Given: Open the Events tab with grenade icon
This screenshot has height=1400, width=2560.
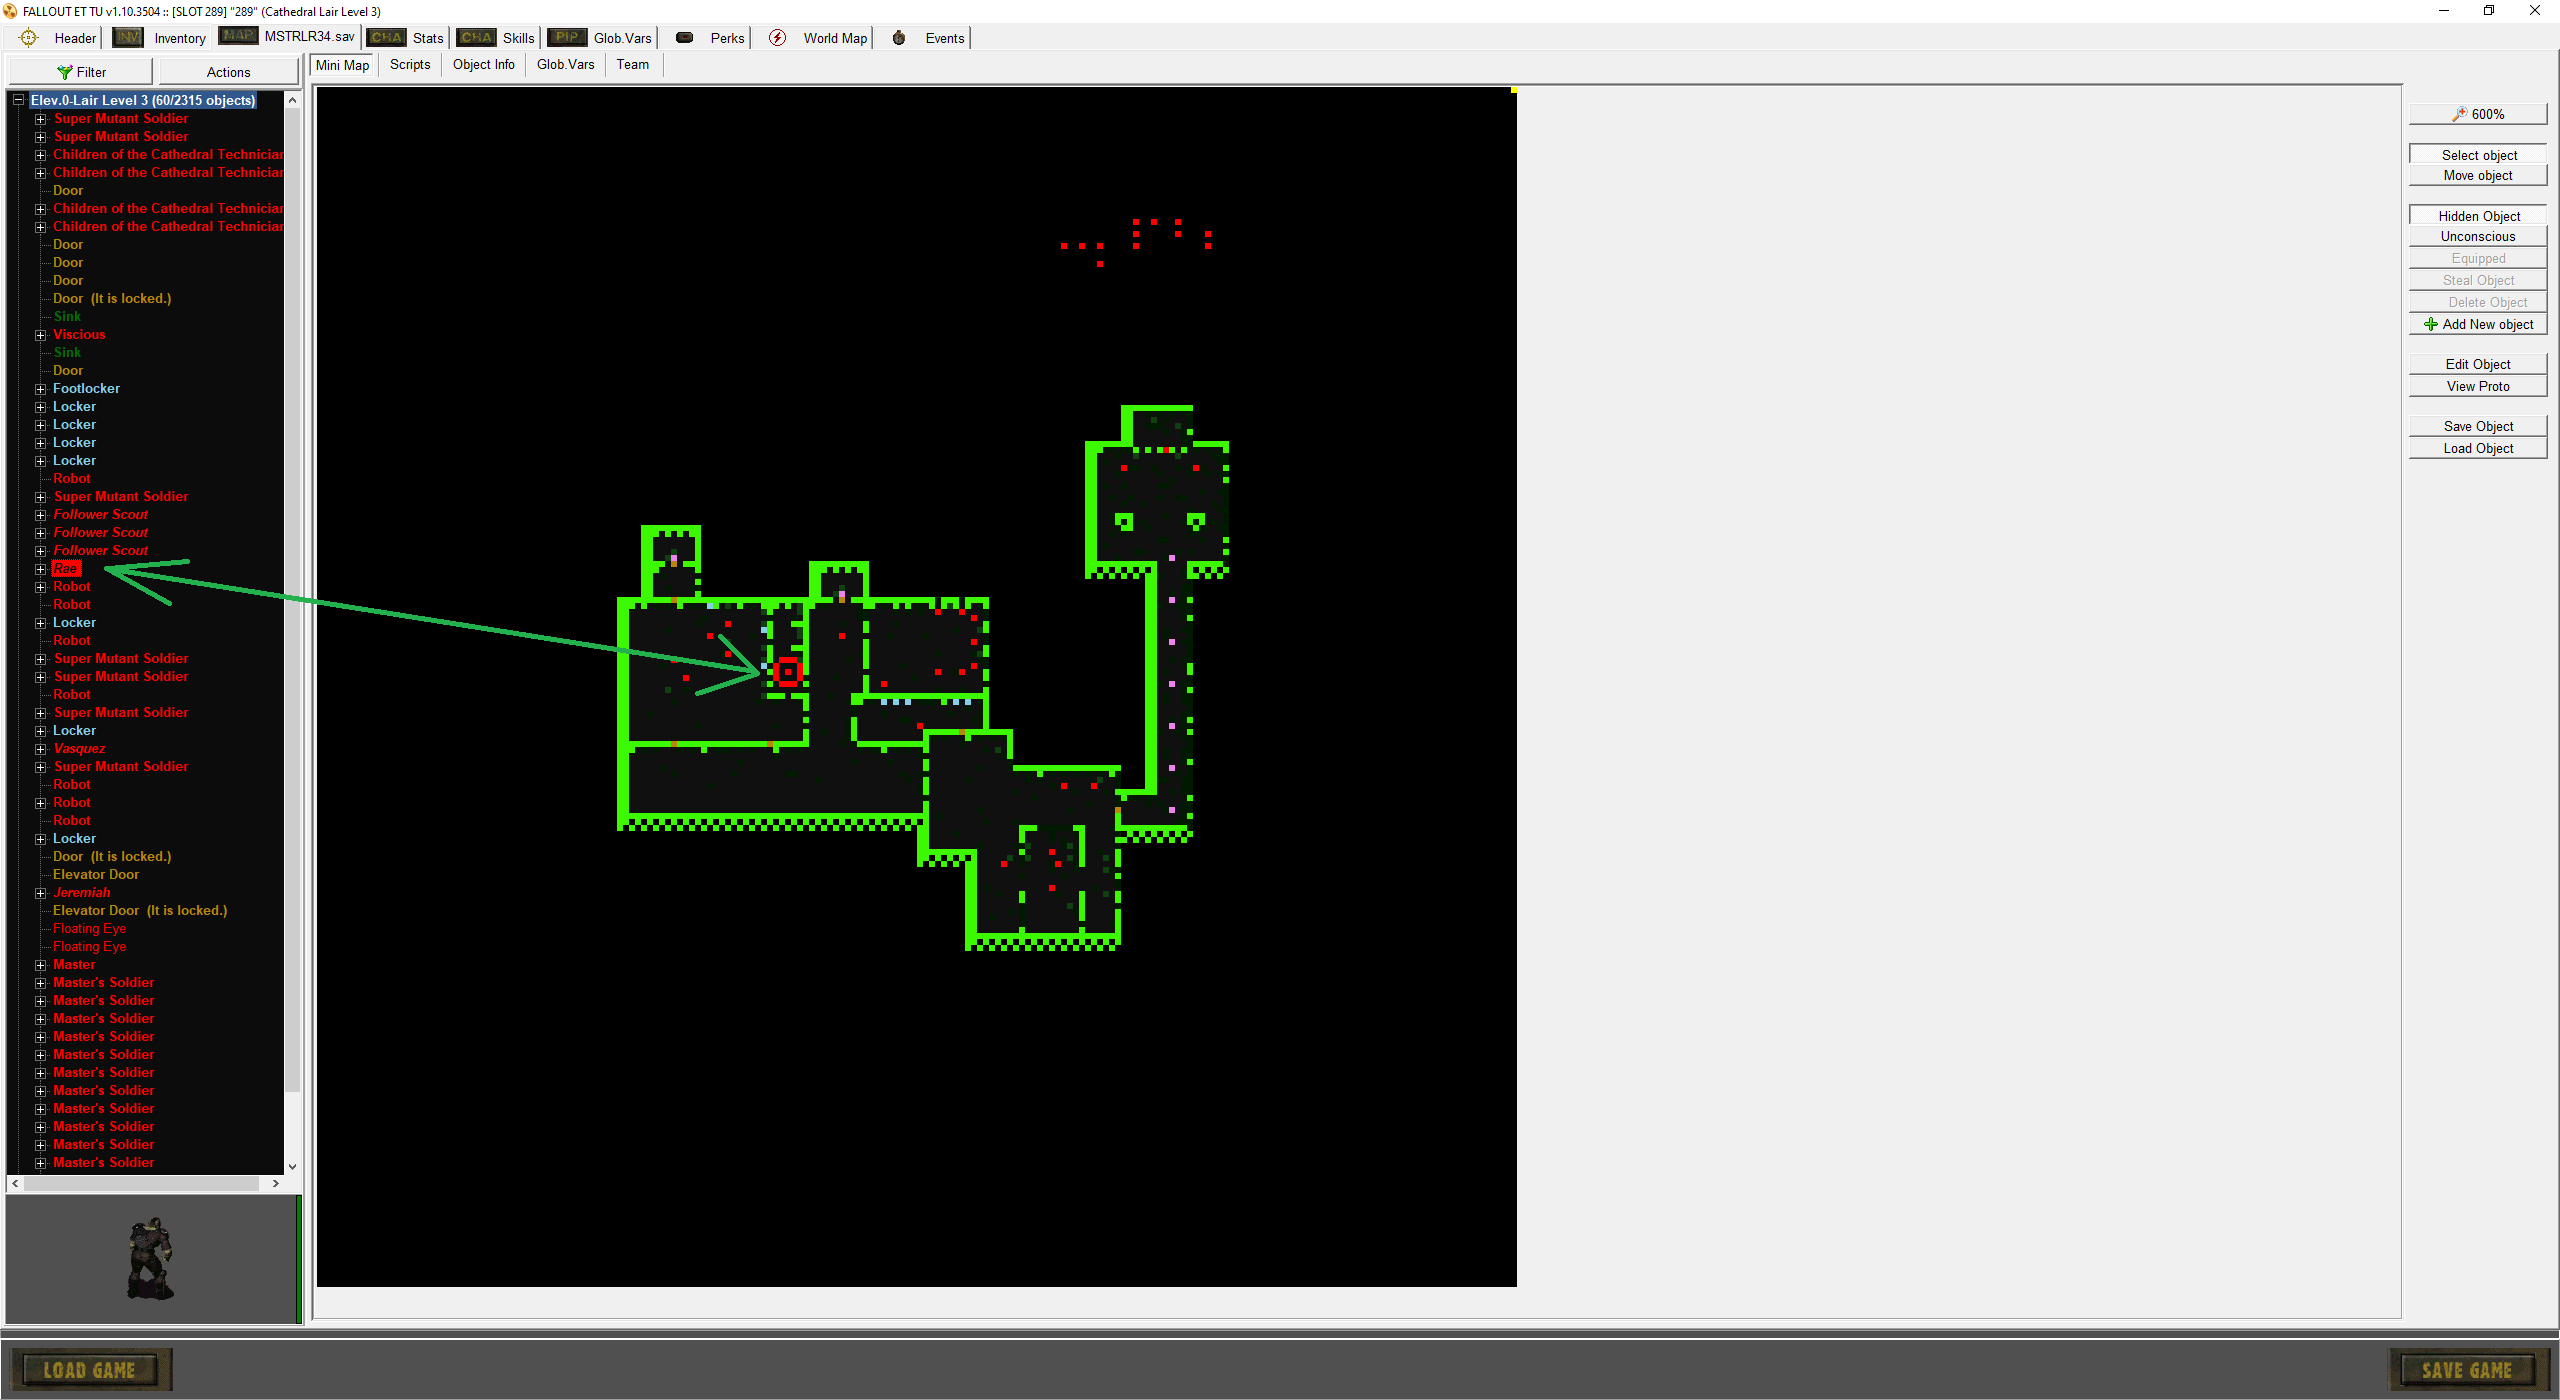Looking at the screenshot, I should pyautogui.click(x=928, y=38).
